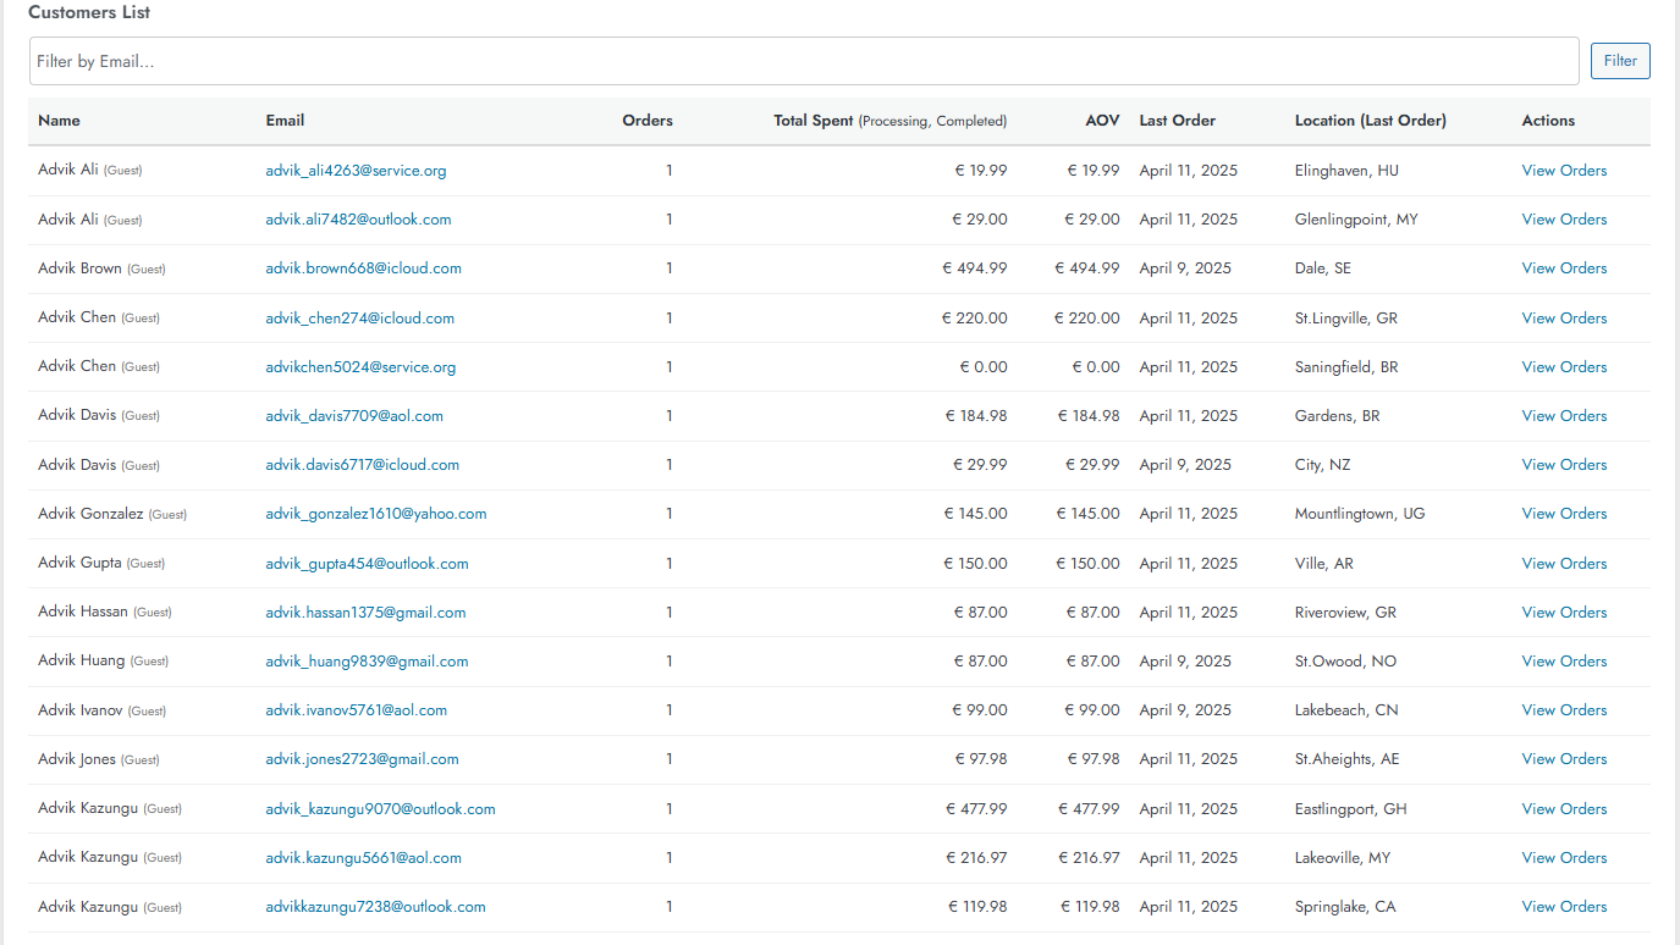1680x945 pixels.
Task: Open email advik_gupta454@outlook.com
Action: pyautogui.click(x=367, y=564)
